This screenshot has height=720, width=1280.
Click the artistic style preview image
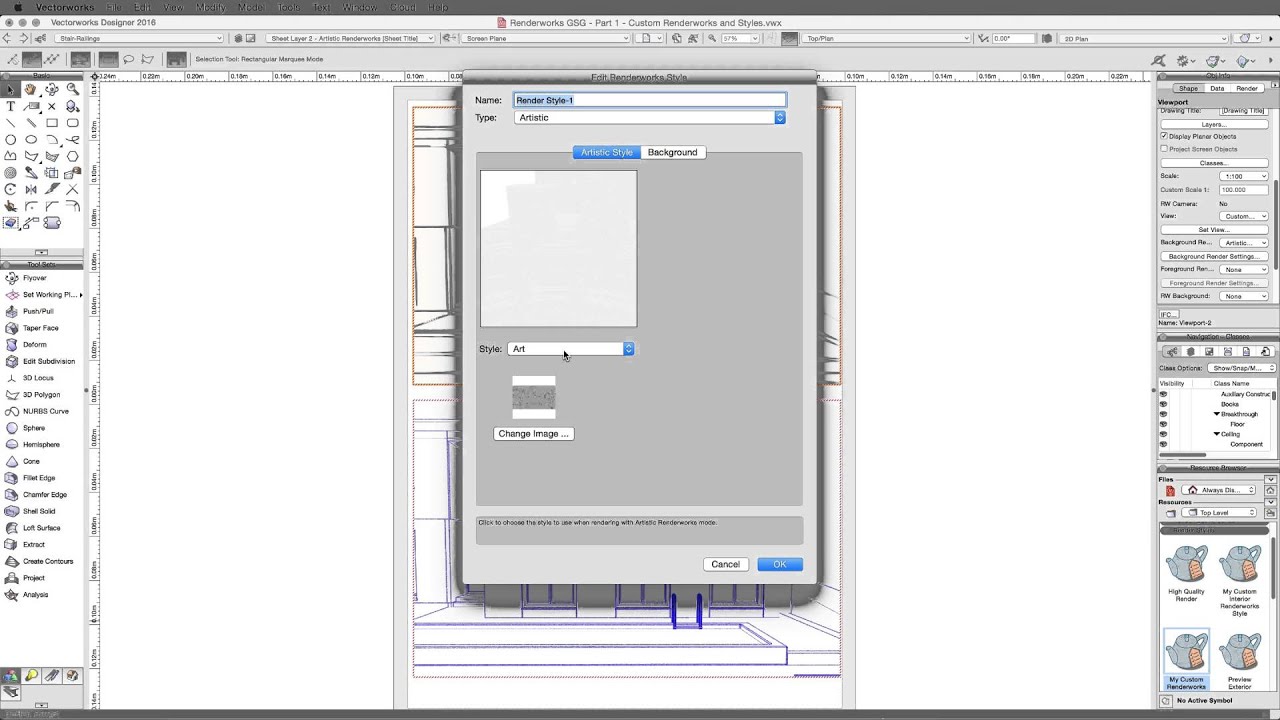click(x=558, y=249)
